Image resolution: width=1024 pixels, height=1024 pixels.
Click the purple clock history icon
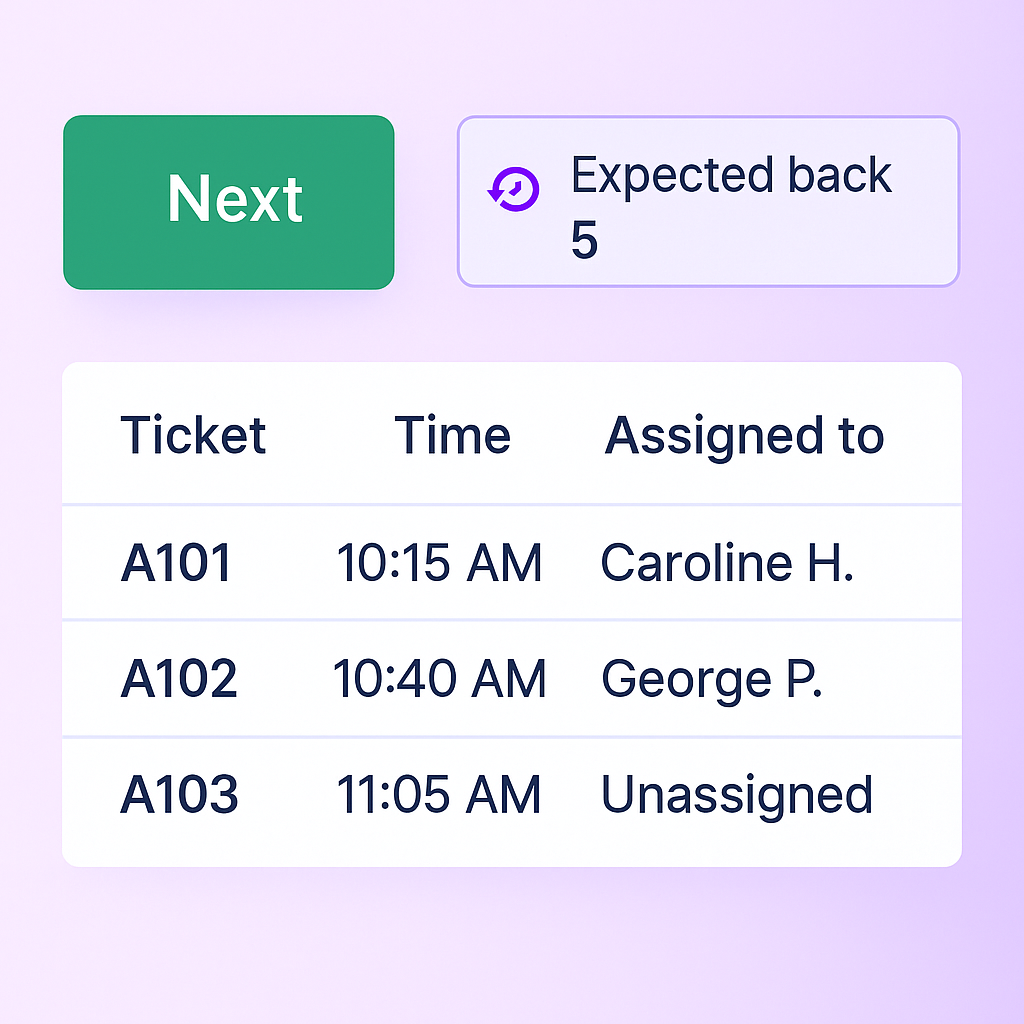pyautogui.click(x=513, y=188)
